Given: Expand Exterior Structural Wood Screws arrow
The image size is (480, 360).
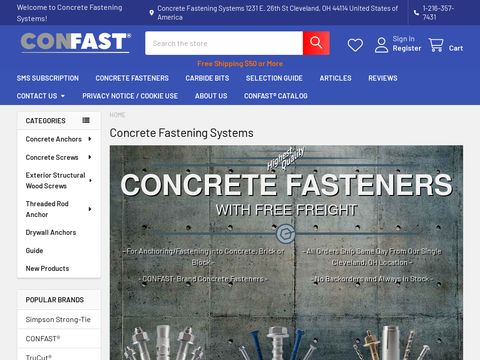Looking at the screenshot, I should tap(90, 180).
